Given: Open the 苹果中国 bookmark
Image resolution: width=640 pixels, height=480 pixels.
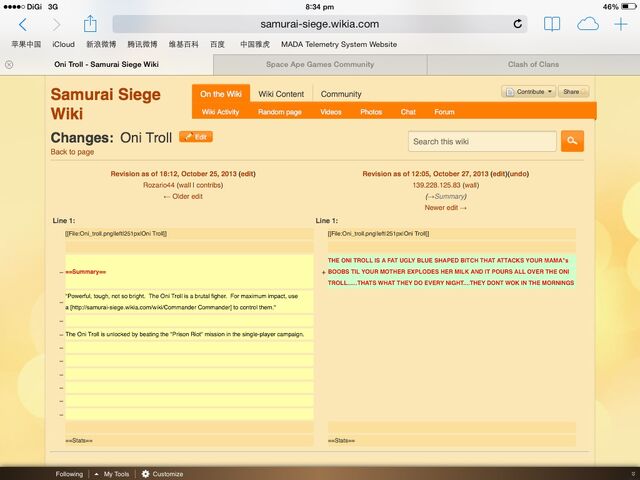Looking at the screenshot, I should (26, 44).
